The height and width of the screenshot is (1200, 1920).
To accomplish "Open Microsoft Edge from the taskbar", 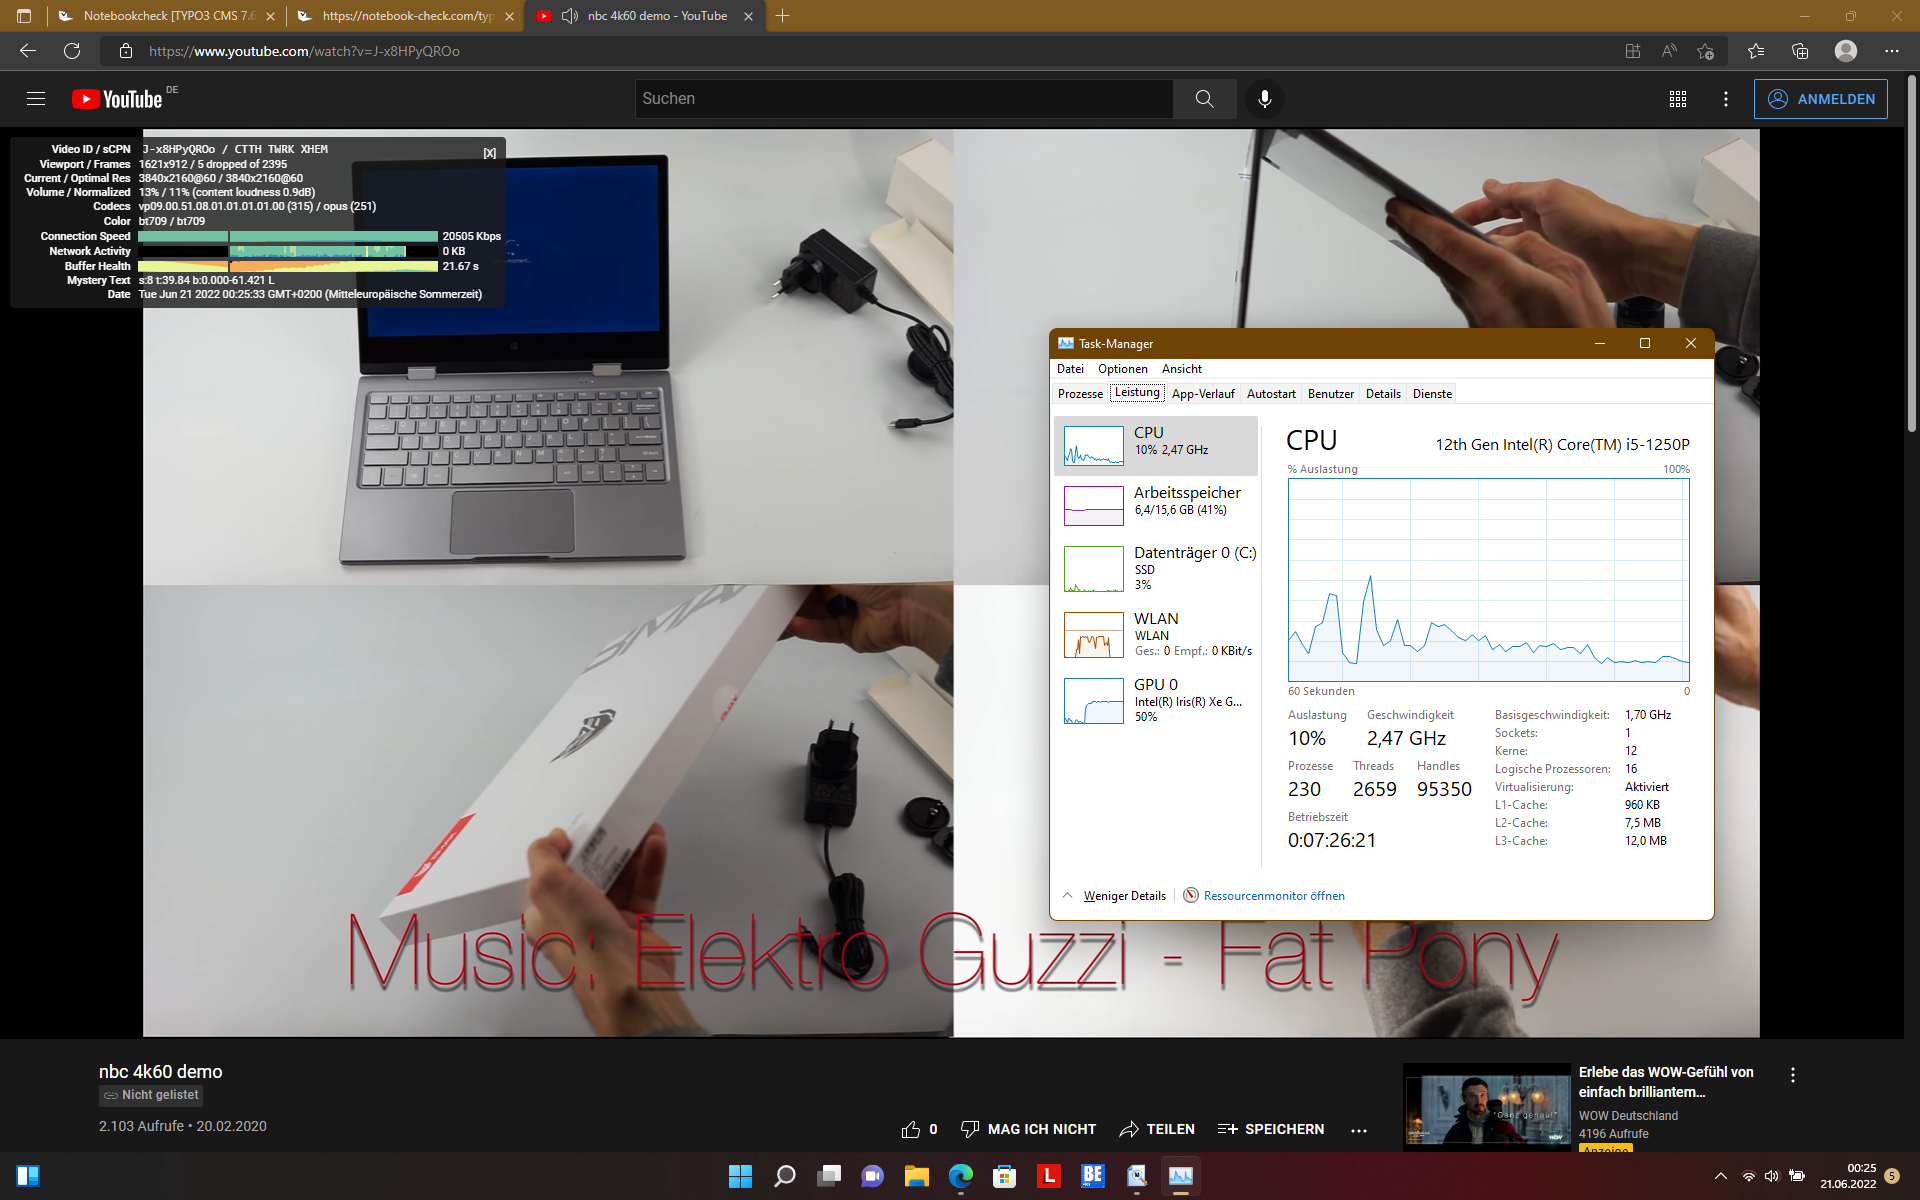I will [x=960, y=1176].
